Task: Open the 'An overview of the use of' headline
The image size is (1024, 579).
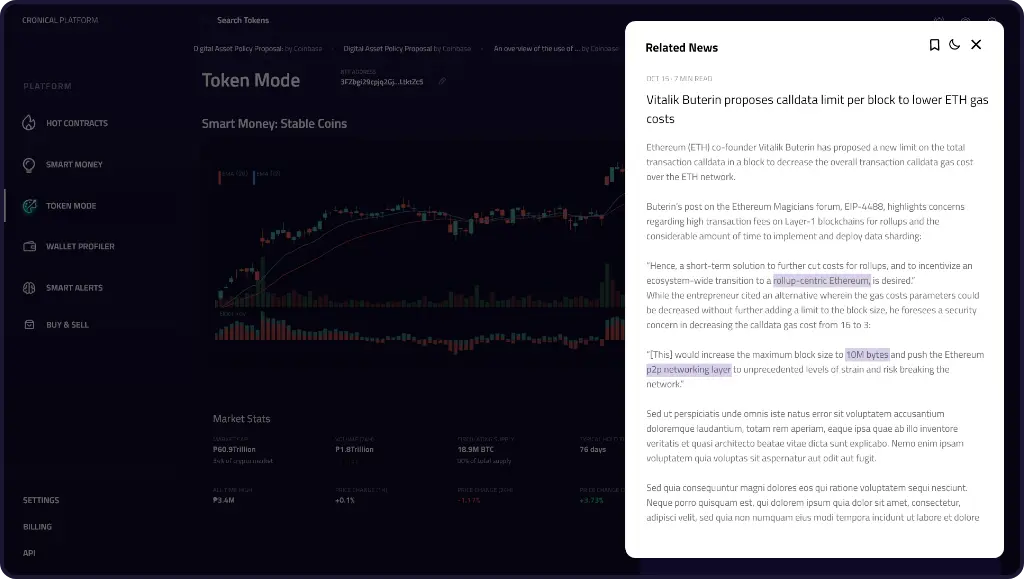Action: (x=556, y=48)
